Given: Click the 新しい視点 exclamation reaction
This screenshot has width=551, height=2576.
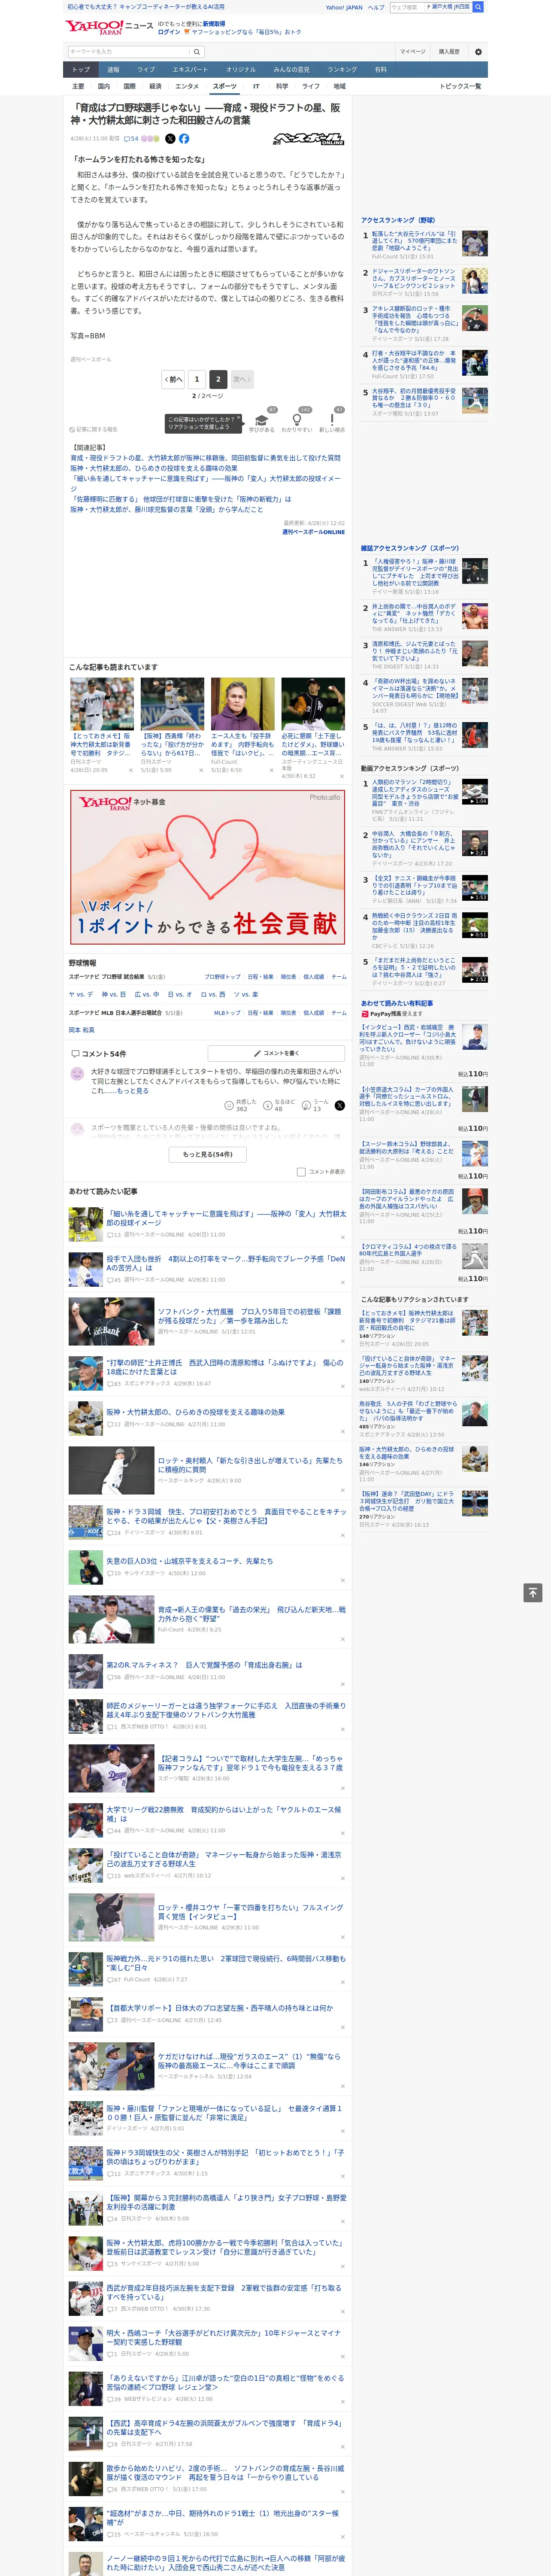Looking at the screenshot, I should (332, 420).
